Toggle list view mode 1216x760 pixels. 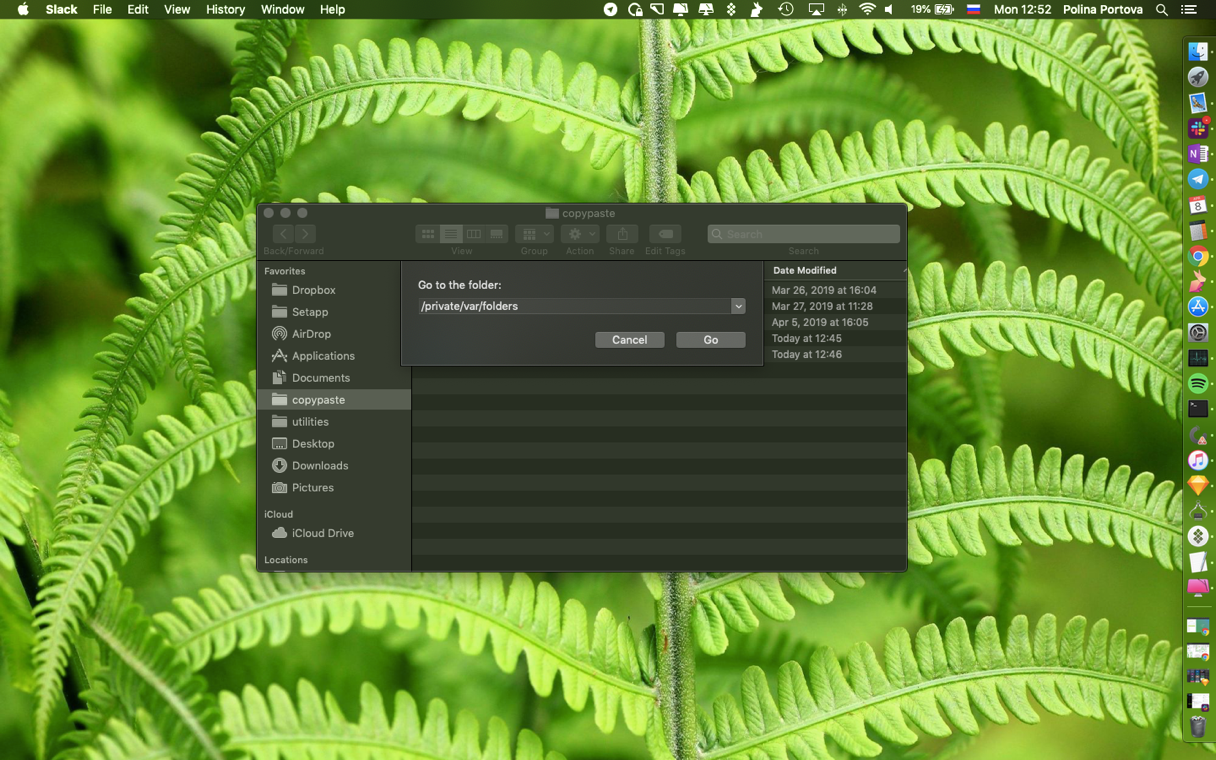[450, 233]
